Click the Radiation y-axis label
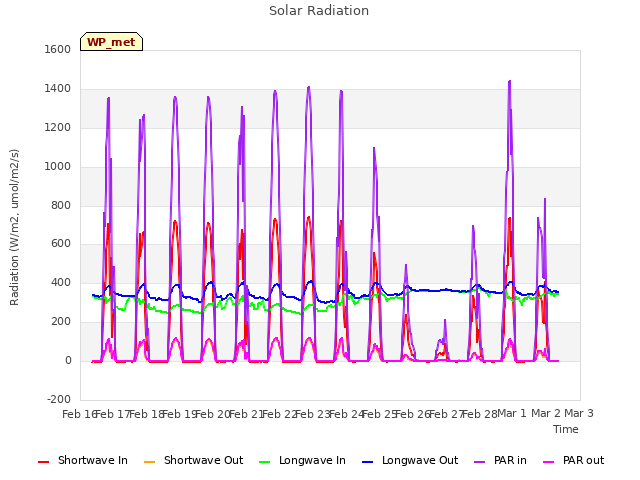 click(14, 227)
